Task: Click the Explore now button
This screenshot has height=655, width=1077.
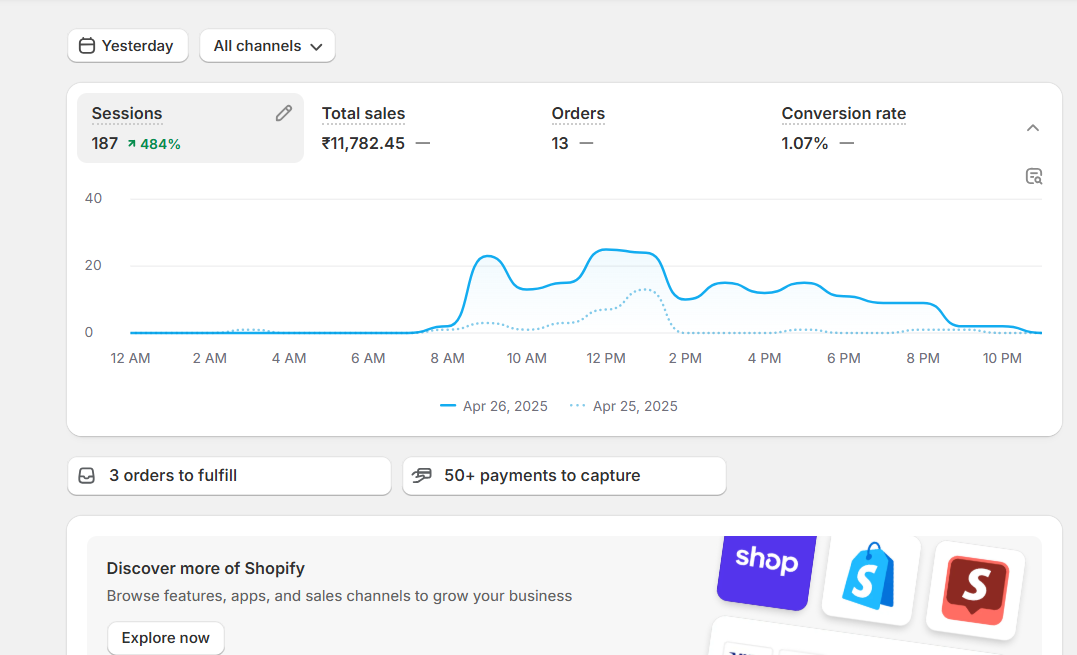Action: [166, 638]
